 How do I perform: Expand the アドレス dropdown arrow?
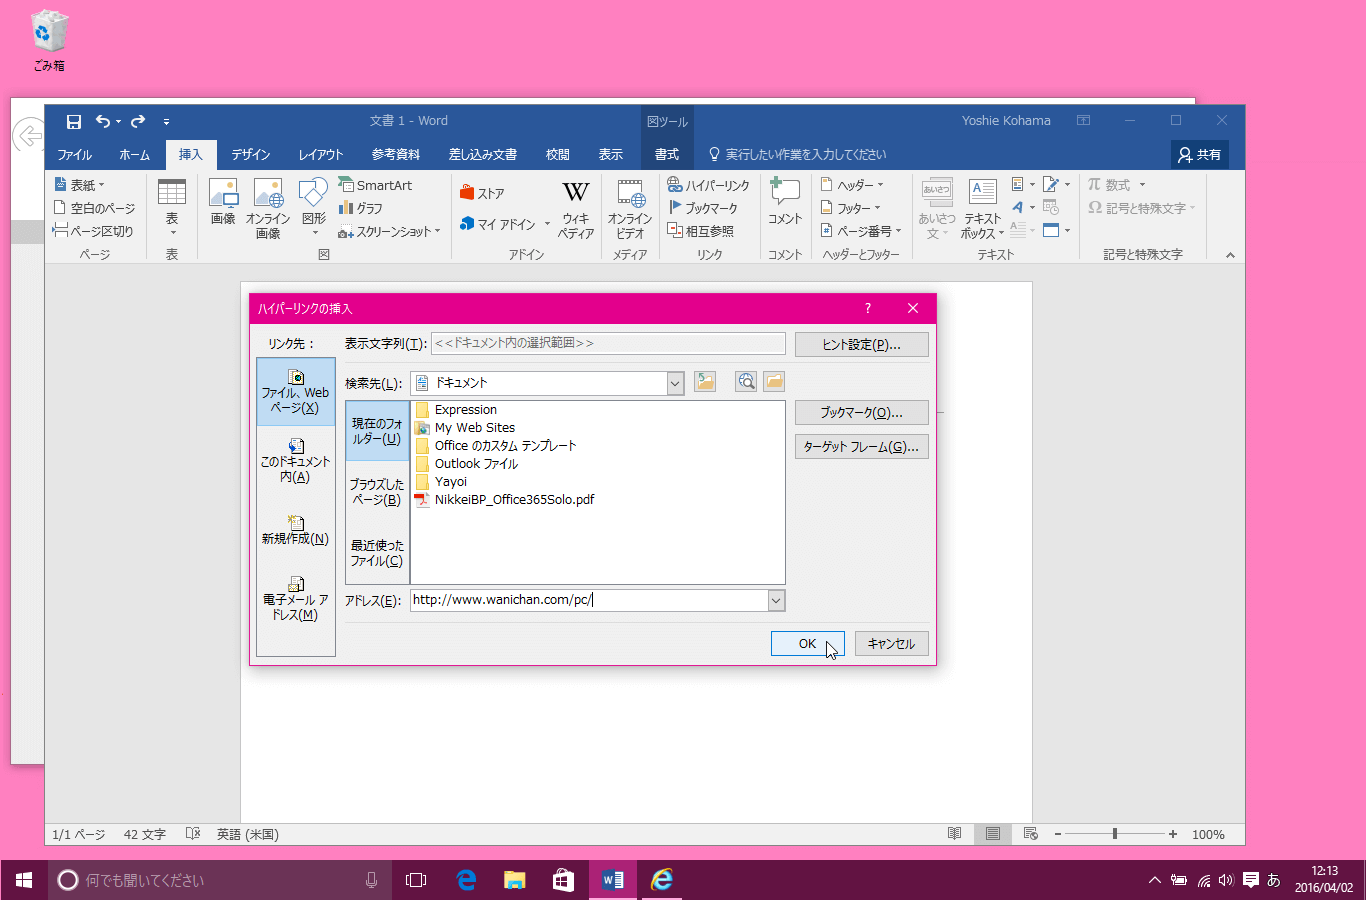click(x=776, y=600)
